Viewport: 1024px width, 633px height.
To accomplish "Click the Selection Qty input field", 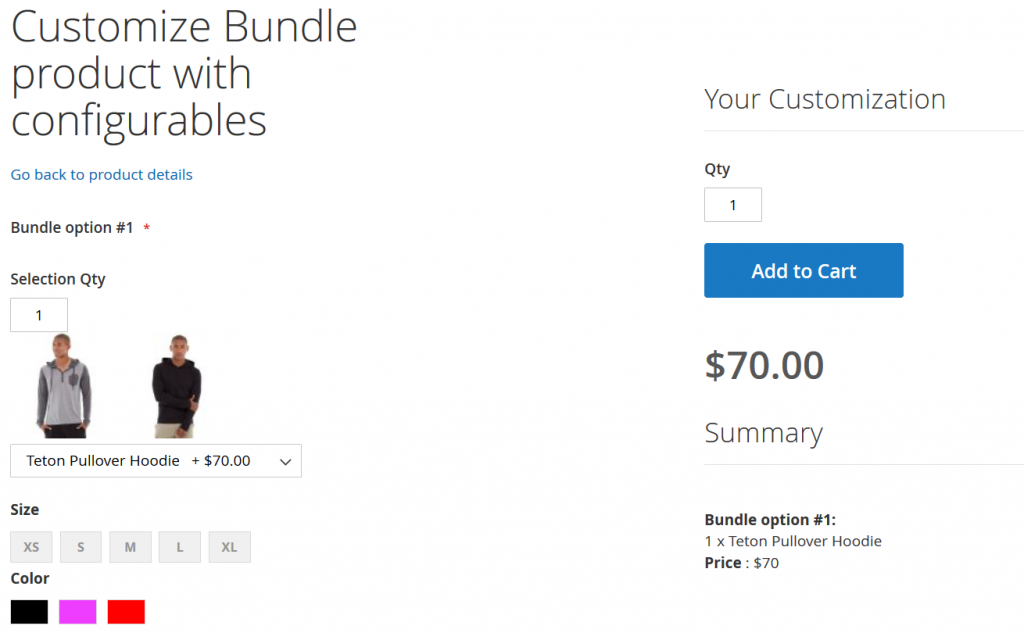I will (38, 314).
